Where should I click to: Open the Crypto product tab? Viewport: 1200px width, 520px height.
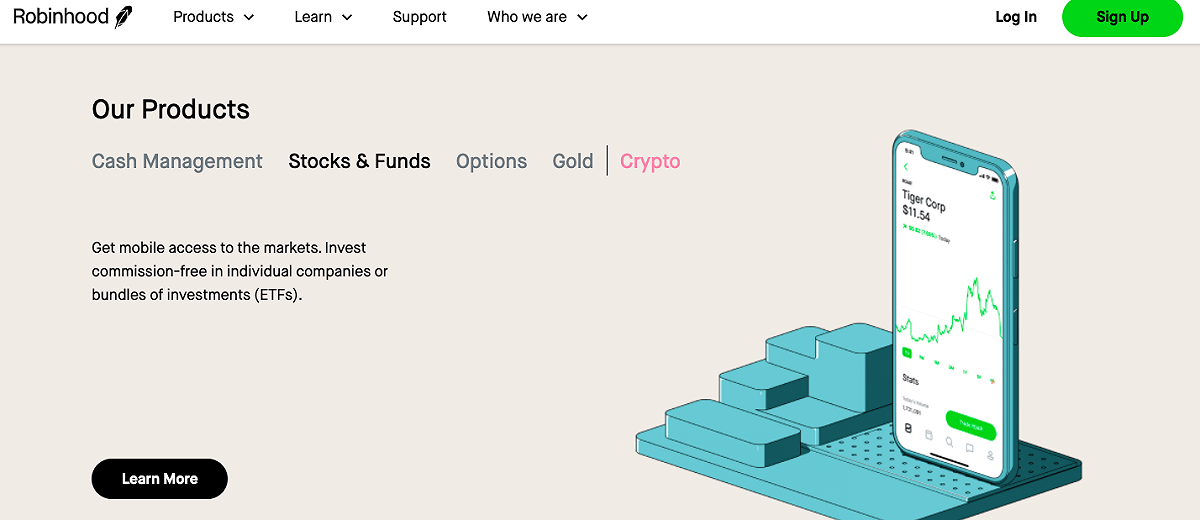(x=650, y=161)
